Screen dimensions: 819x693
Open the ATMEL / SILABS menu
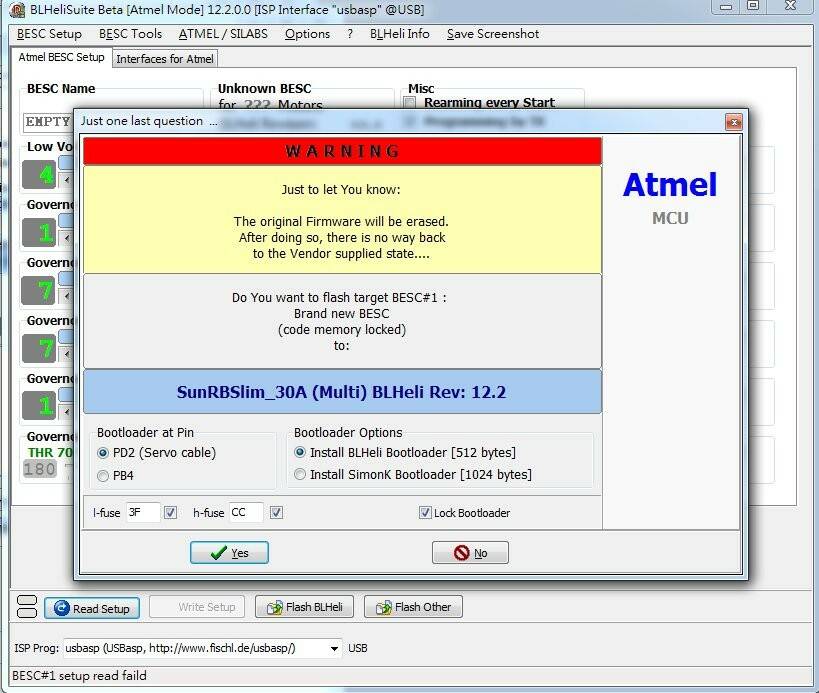coord(223,34)
